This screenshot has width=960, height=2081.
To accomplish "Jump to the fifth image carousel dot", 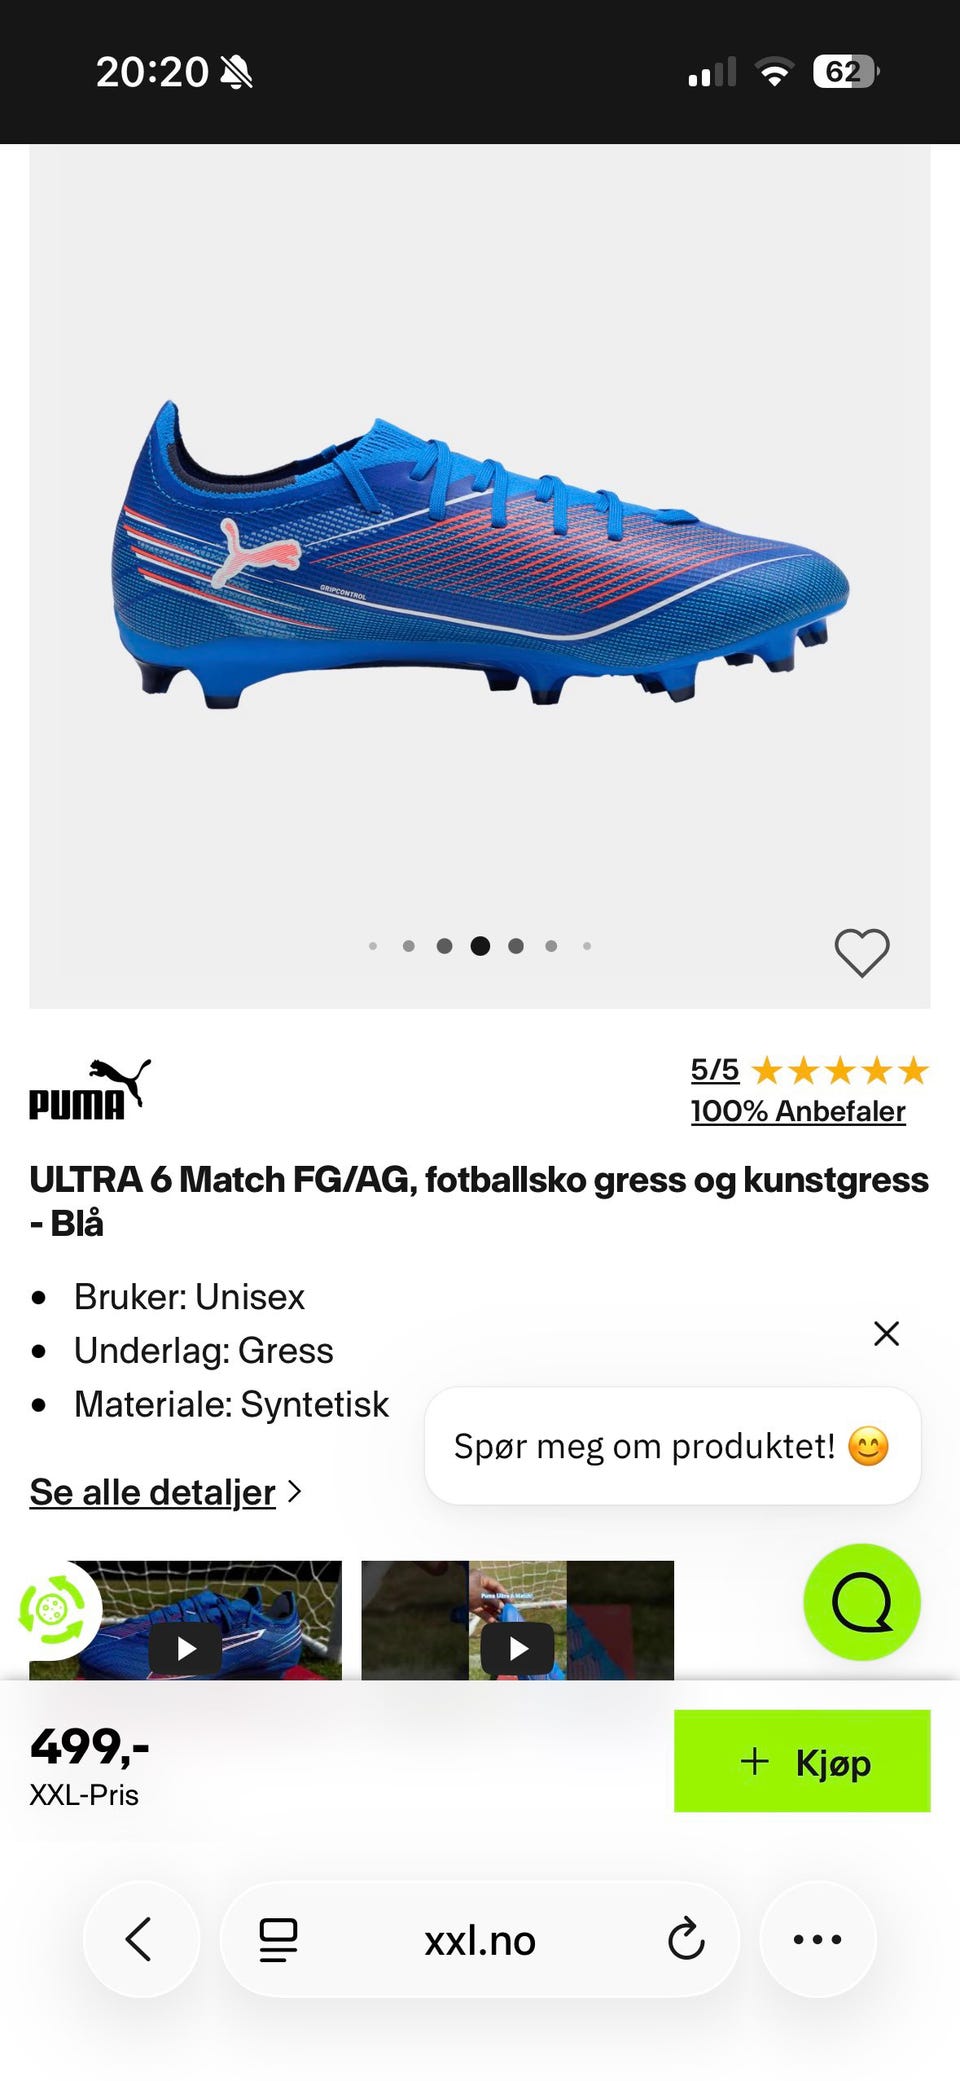I will coord(516,946).
